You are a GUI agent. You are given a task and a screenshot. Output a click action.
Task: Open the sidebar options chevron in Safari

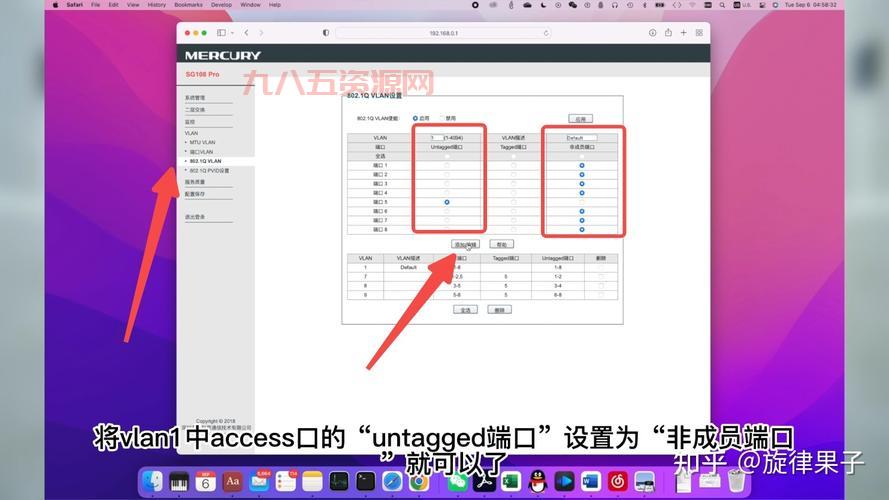[232, 33]
